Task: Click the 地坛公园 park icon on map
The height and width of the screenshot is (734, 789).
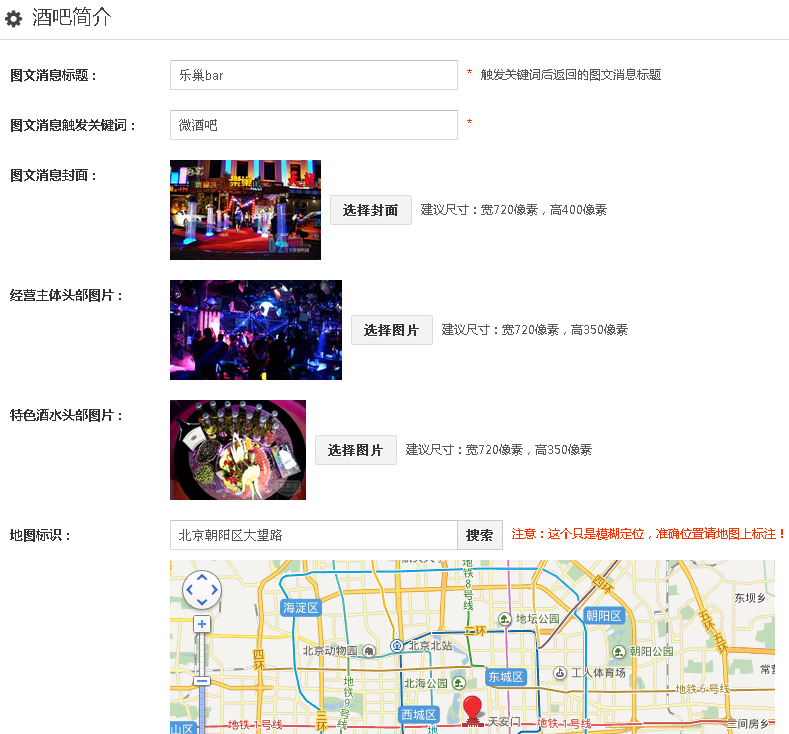Action: [x=505, y=619]
